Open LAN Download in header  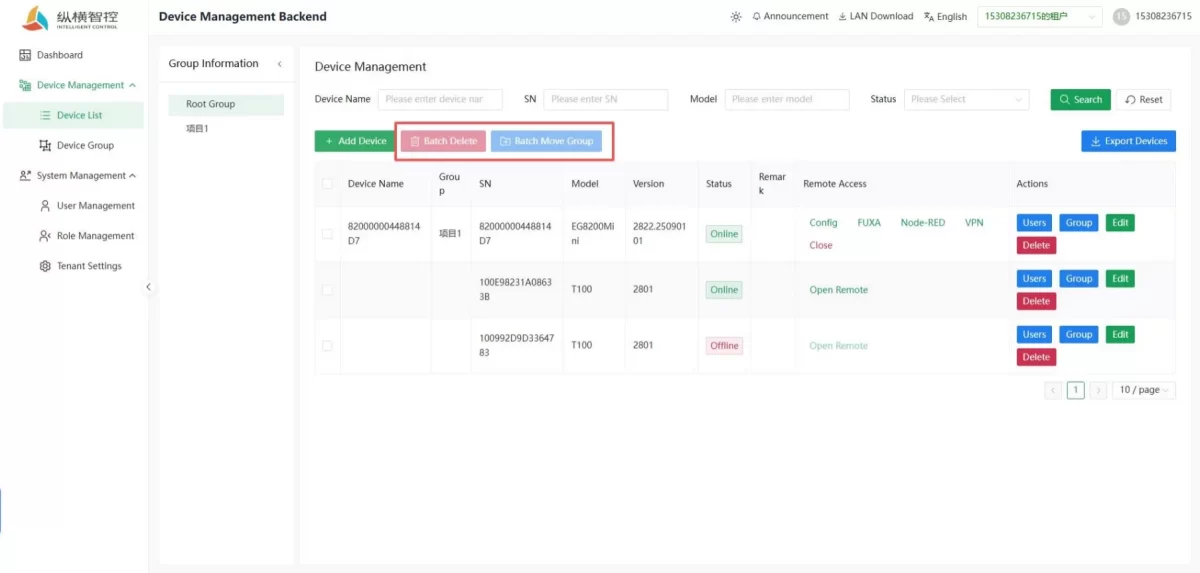[875, 17]
